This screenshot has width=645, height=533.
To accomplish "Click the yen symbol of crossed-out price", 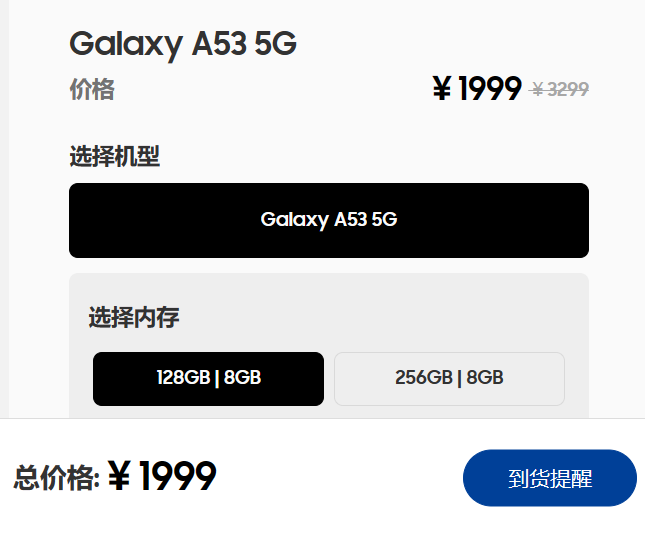I will point(538,90).
